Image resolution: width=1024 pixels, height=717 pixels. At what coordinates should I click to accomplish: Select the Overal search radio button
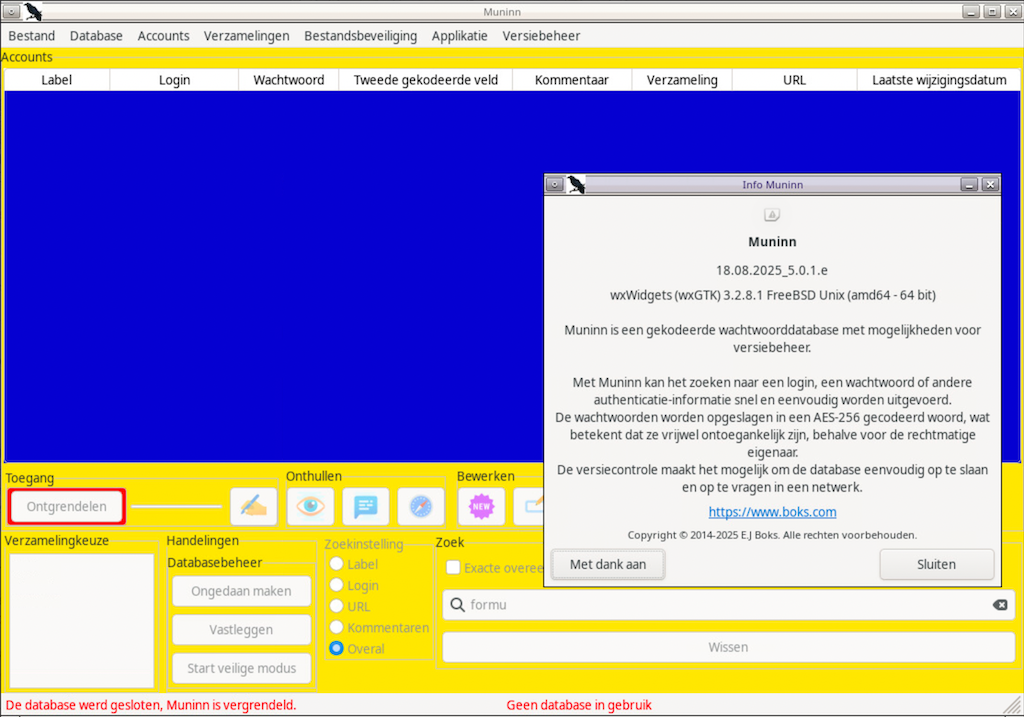pyautogui.click(x=336, y=648)
